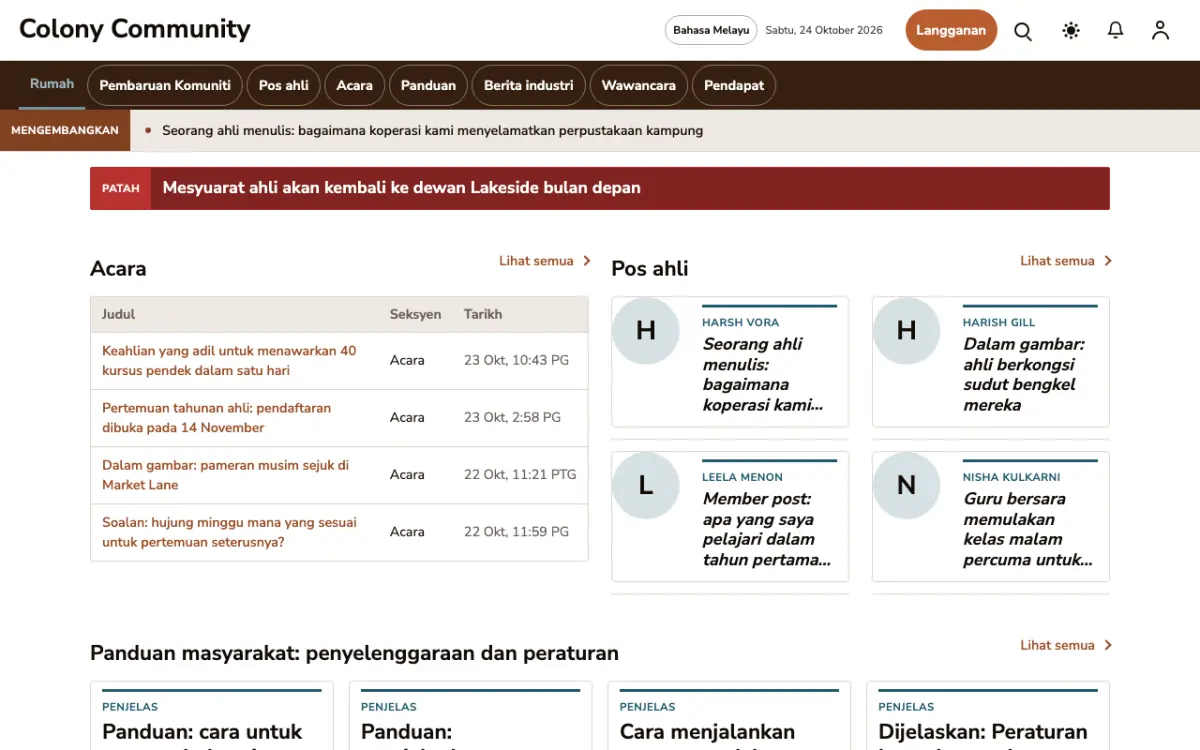The image size is (1200, 750).
Task: Click author name HARSH VORA
Action: click(x=740, y=323)
